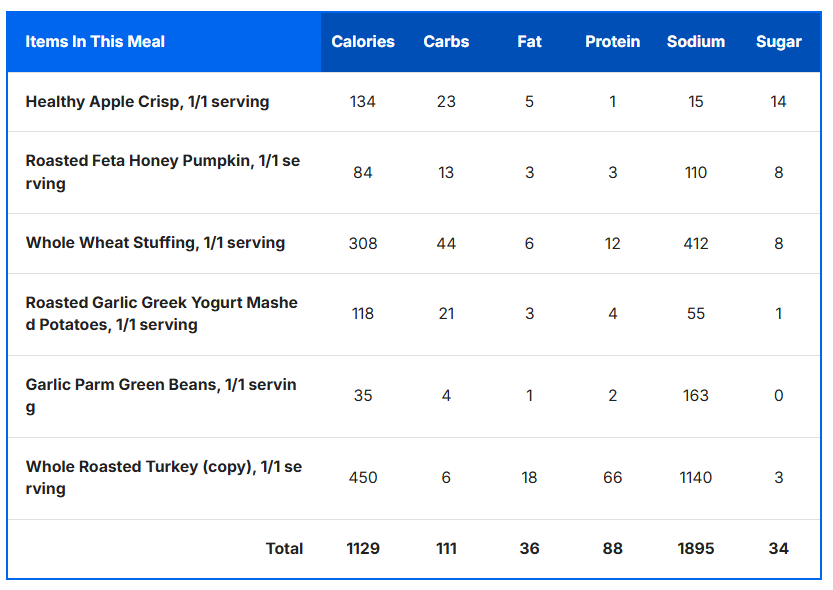Click the Garlic Parm Green Beans item
Screen dimensions: 833x590
point(161,395)
